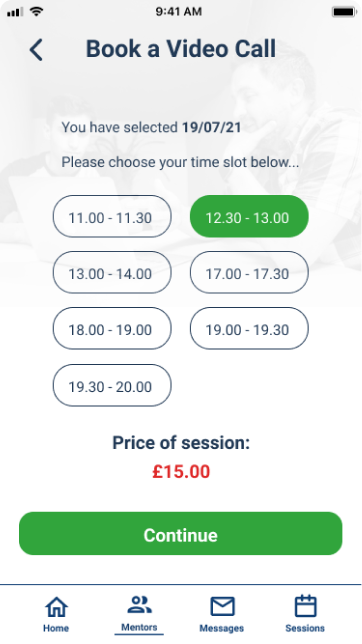Viewport: 362px width, 644px height.
Task: Tap the back arrow icon
Action: coord(36,50)
